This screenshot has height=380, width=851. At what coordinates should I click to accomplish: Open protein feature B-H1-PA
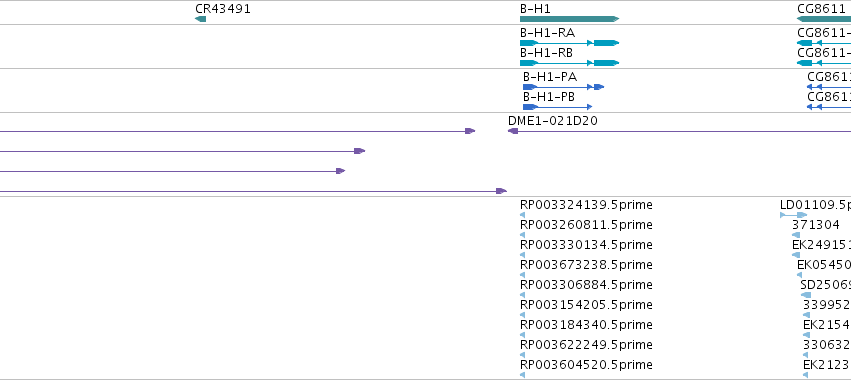click(x=563, y=87)
